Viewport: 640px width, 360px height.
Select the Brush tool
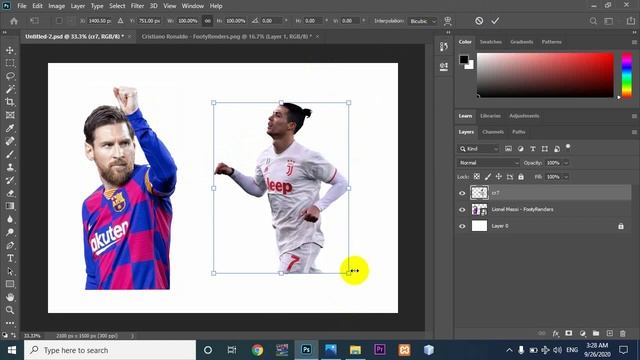tap(10, 154)
